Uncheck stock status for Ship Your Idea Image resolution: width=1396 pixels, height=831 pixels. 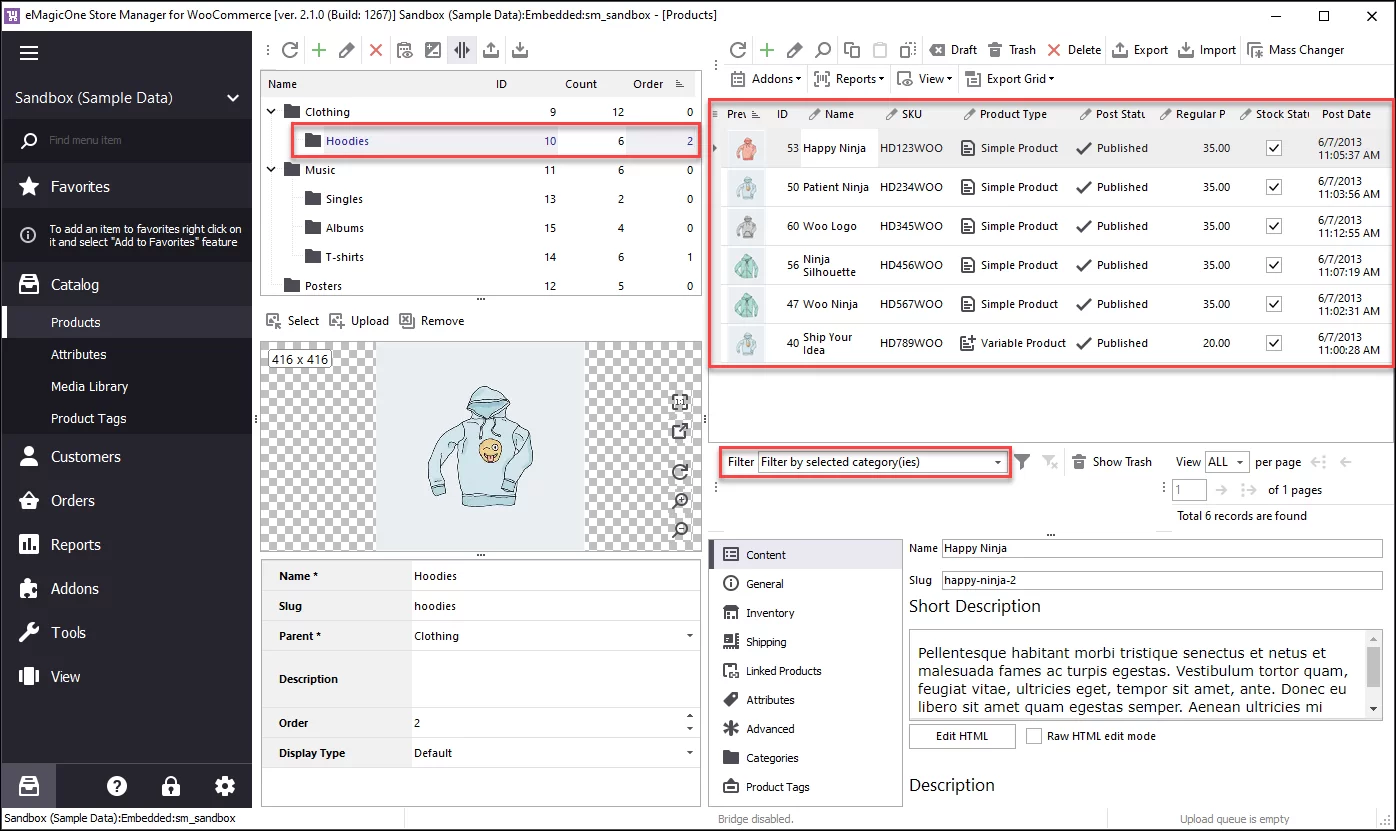[1274, 343]
